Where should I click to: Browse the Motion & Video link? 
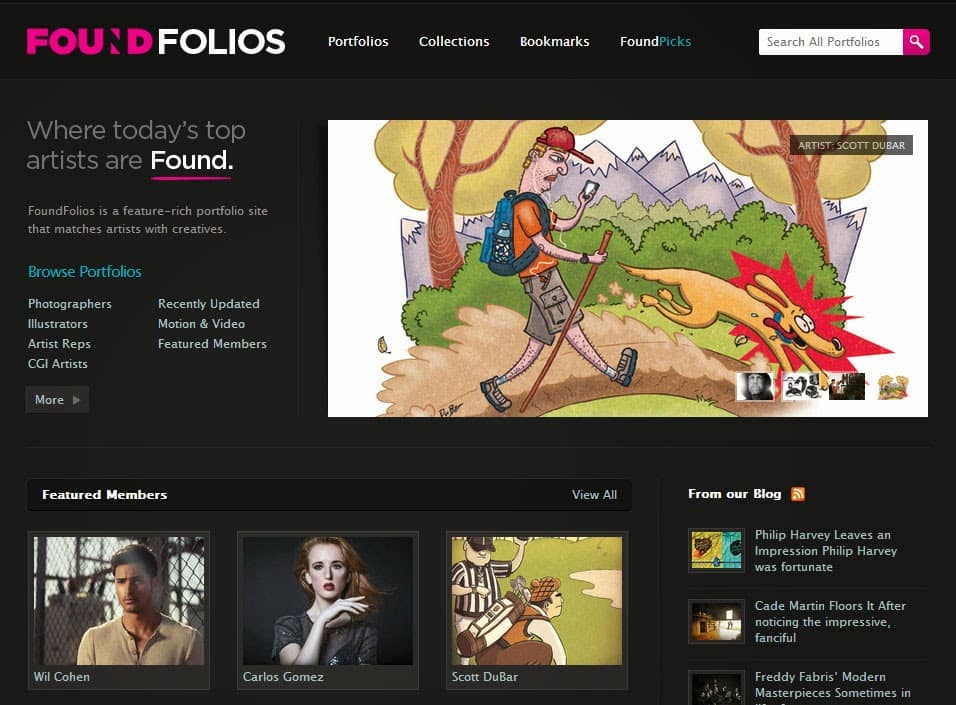201,324
